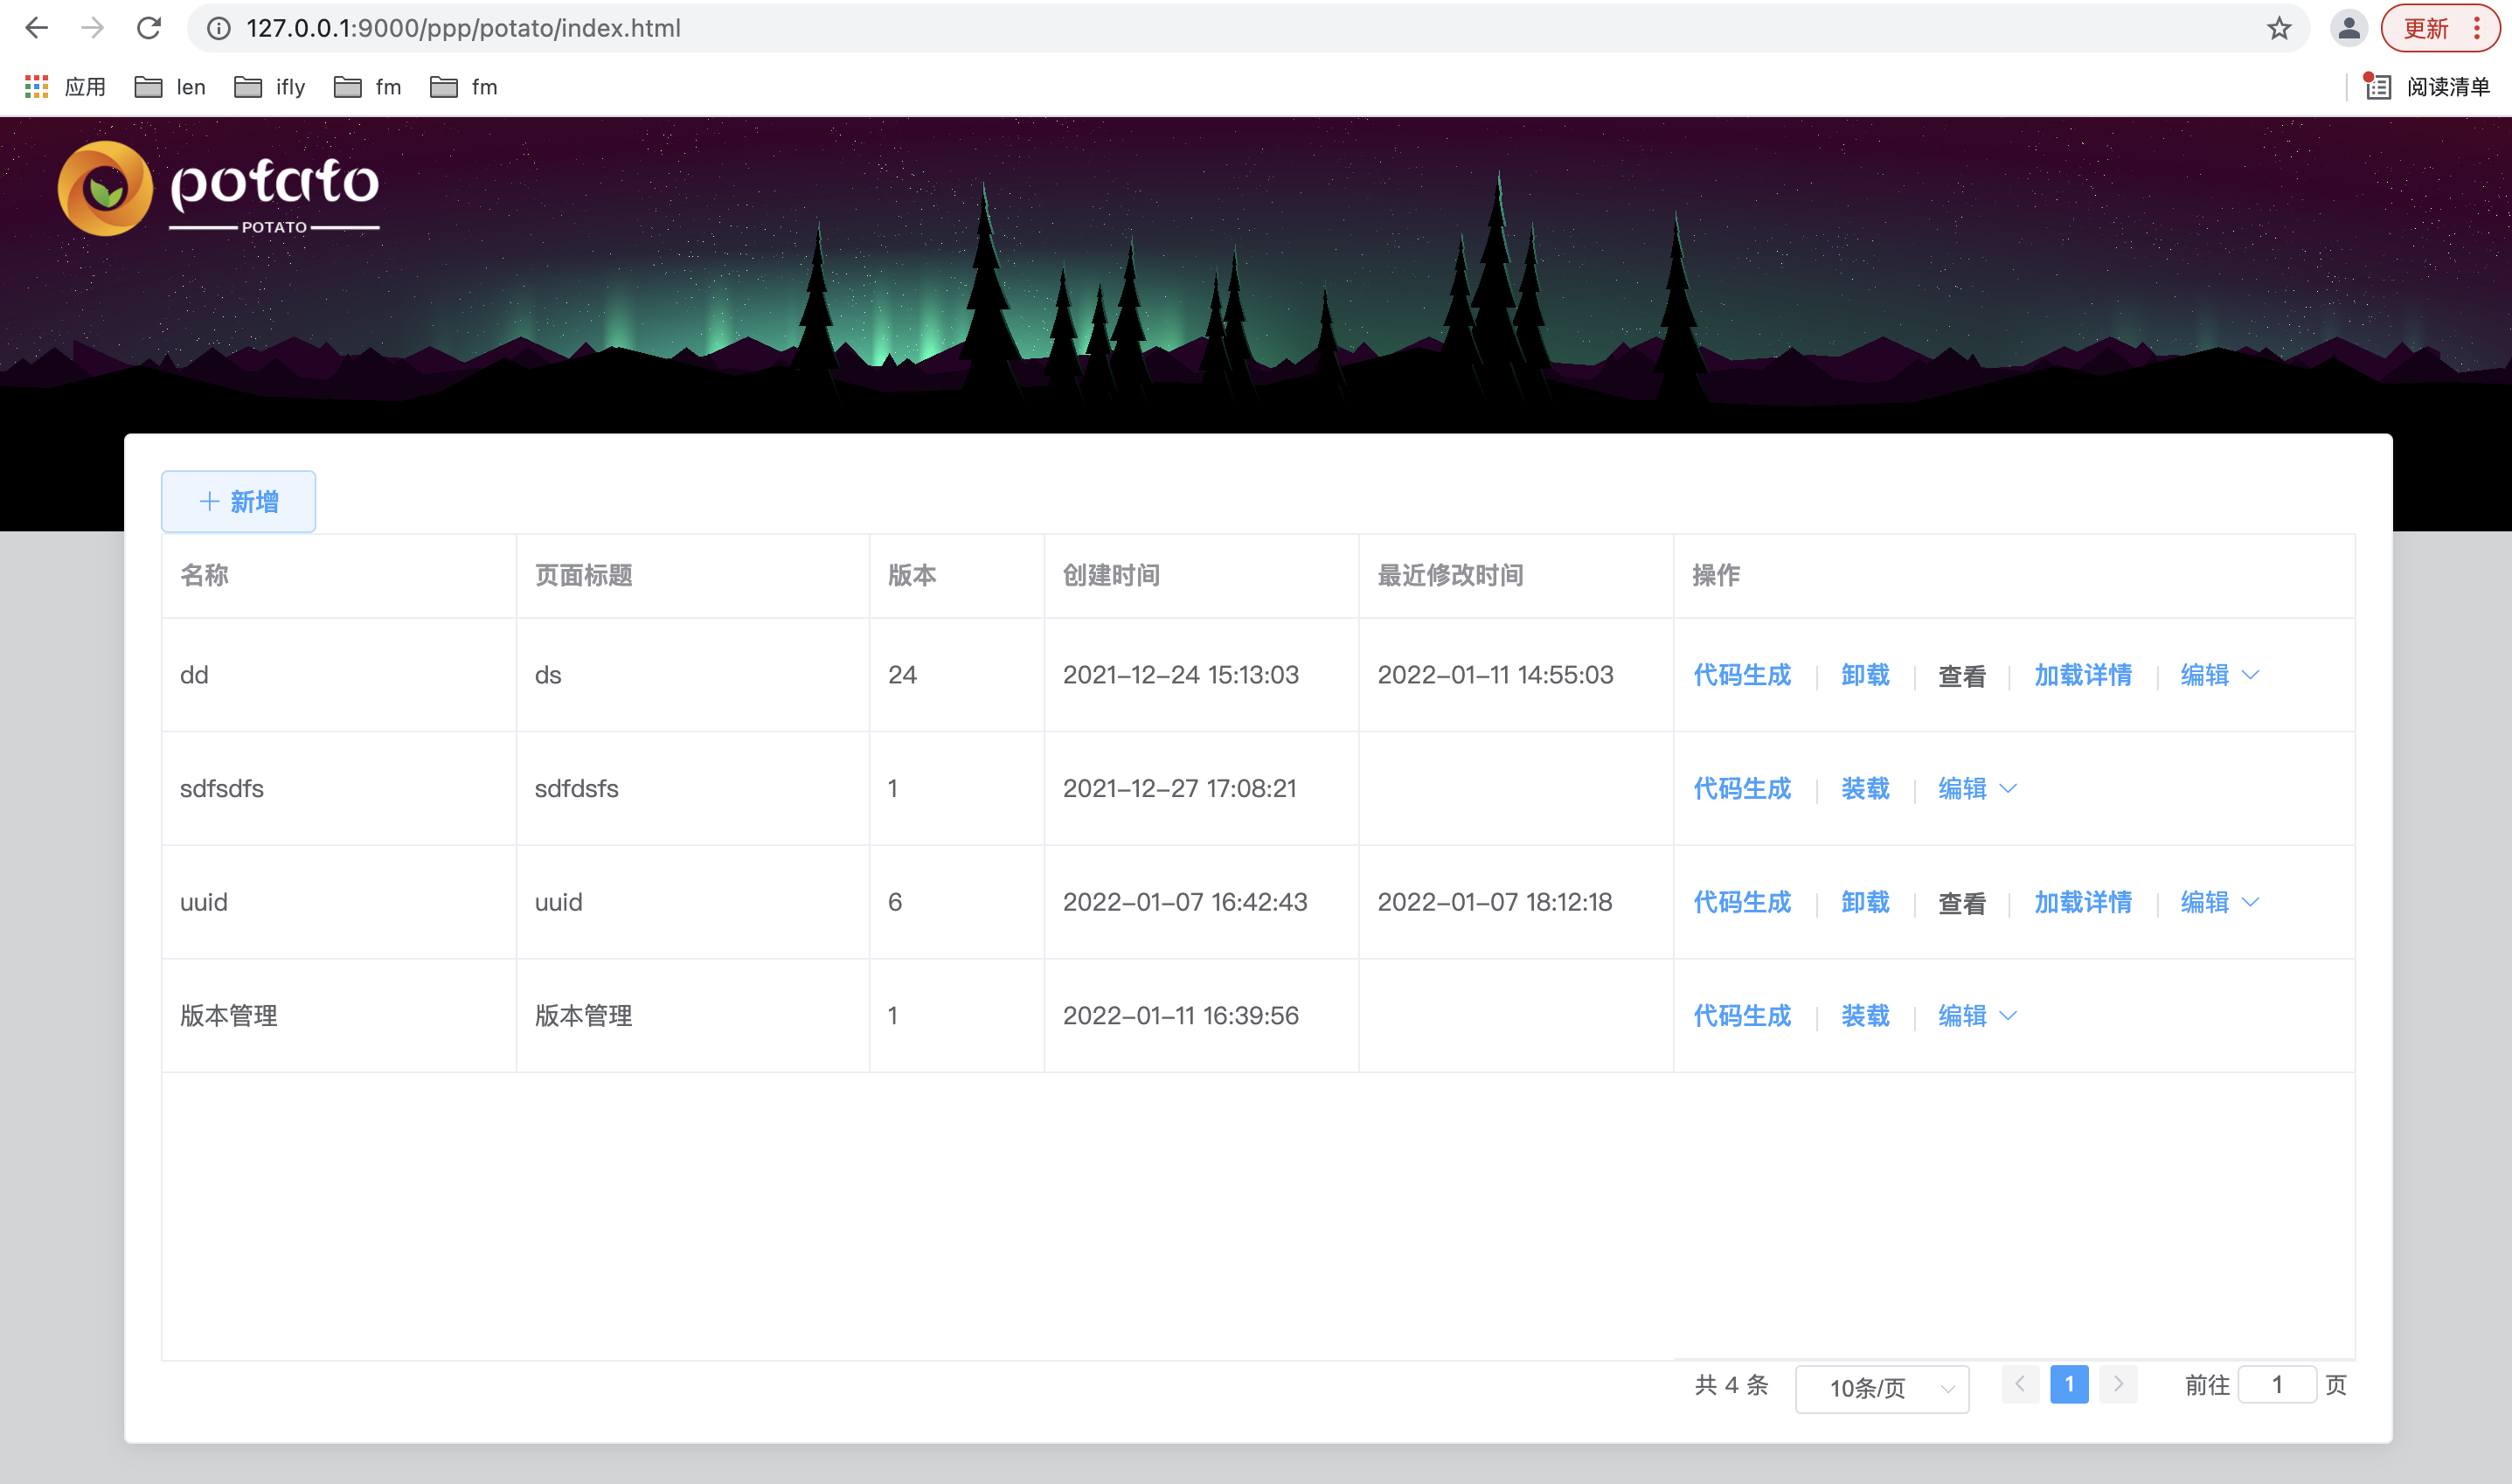
Task: Click the browser 更新 update button
Action: click(x=2427, y=28)
